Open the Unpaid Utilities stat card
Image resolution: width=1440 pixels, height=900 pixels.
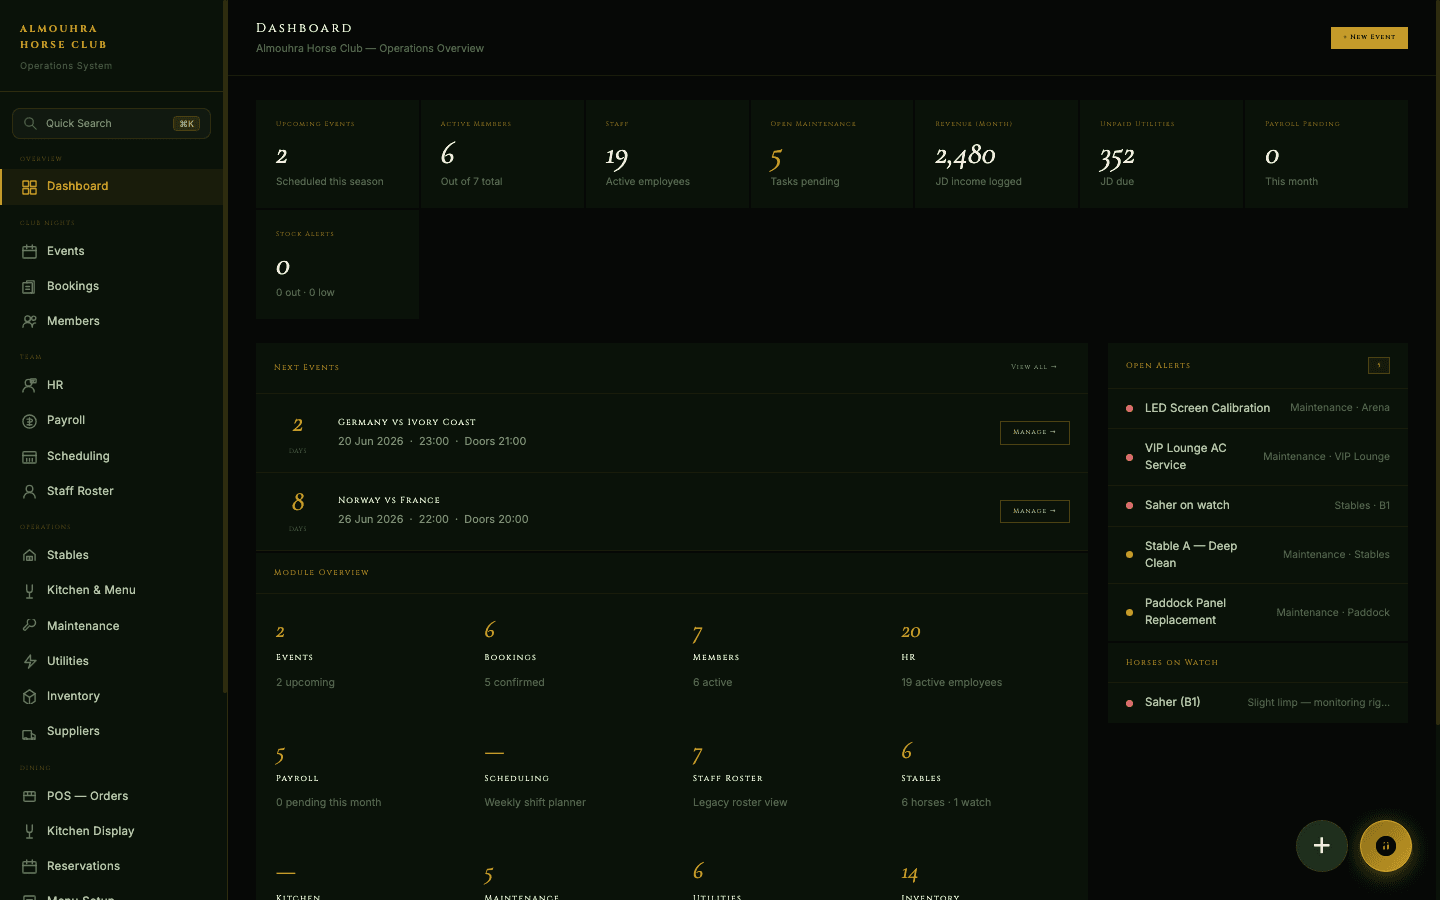tap(1162, 154)
